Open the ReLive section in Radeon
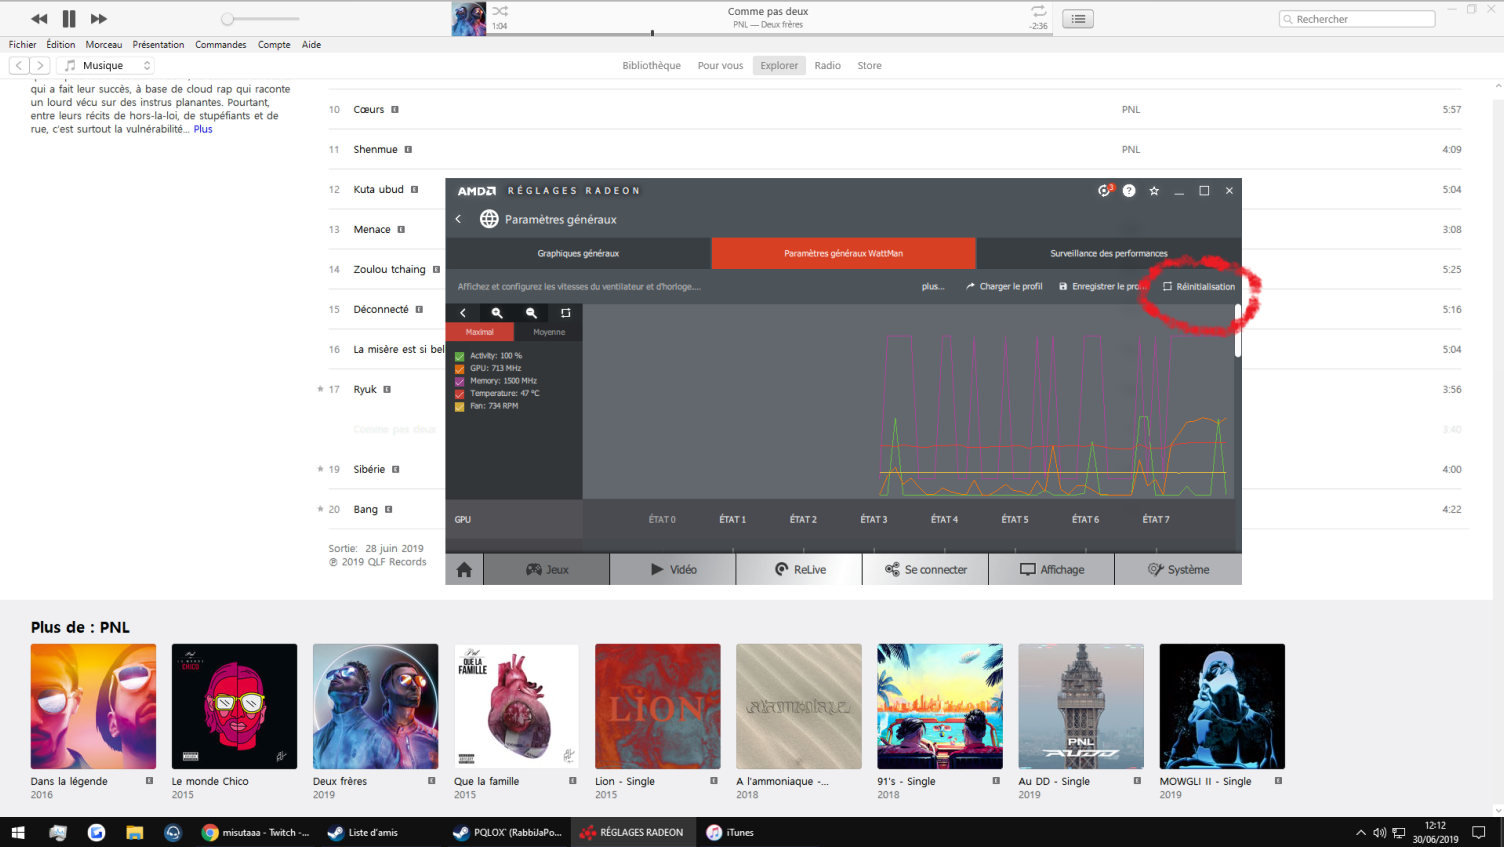The height and width of the screenshot is (847, 1504). click(800, 570)
